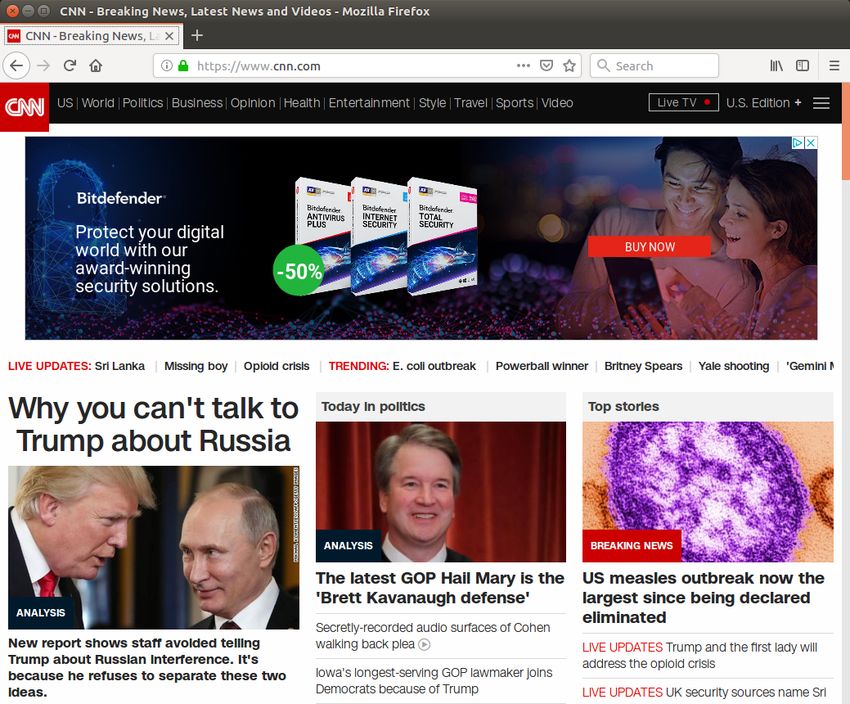
Task: Go to Travel section
Action: pyautogui.click(x=471, y=103)
